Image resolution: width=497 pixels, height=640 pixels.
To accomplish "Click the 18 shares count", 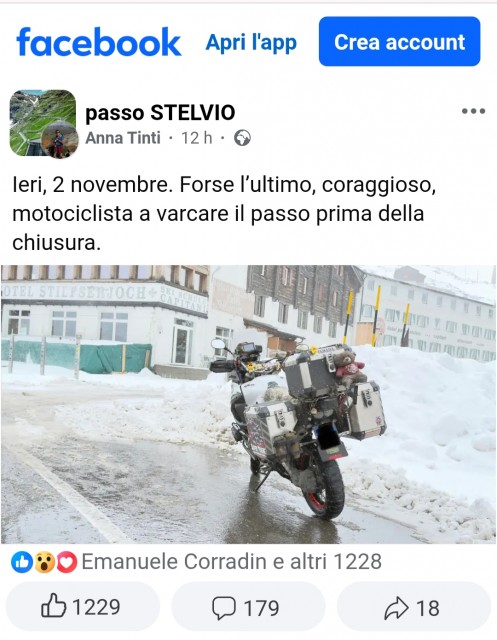I will [428, 608].
